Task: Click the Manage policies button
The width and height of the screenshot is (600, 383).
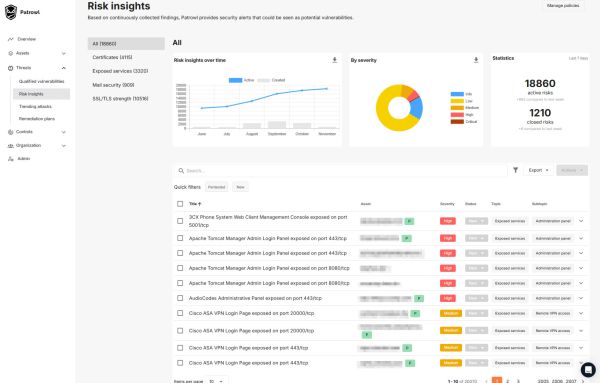Action: [x=563, y=6]
